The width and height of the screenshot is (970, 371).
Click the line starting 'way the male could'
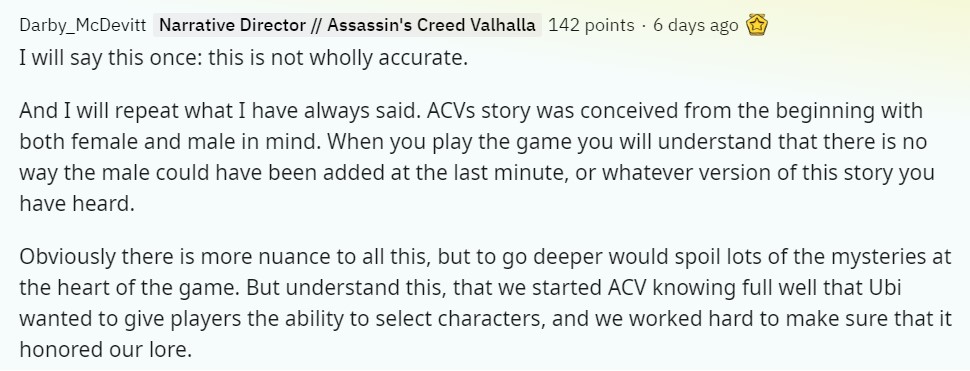pos(476,173)
